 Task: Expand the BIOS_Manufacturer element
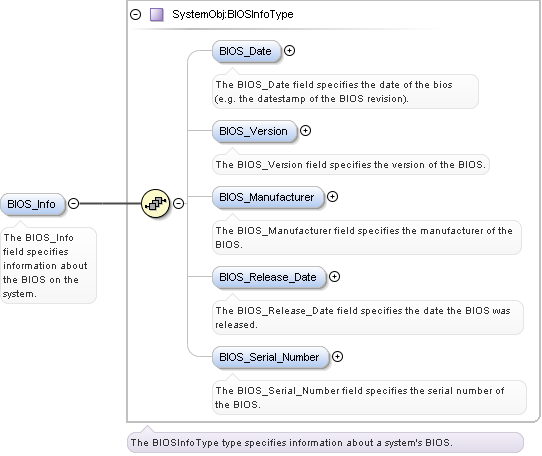tap(332, 197)
